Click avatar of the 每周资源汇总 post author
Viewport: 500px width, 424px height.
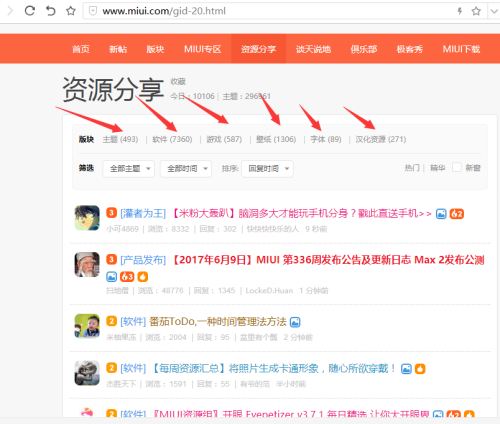click(x=87, y=373)
